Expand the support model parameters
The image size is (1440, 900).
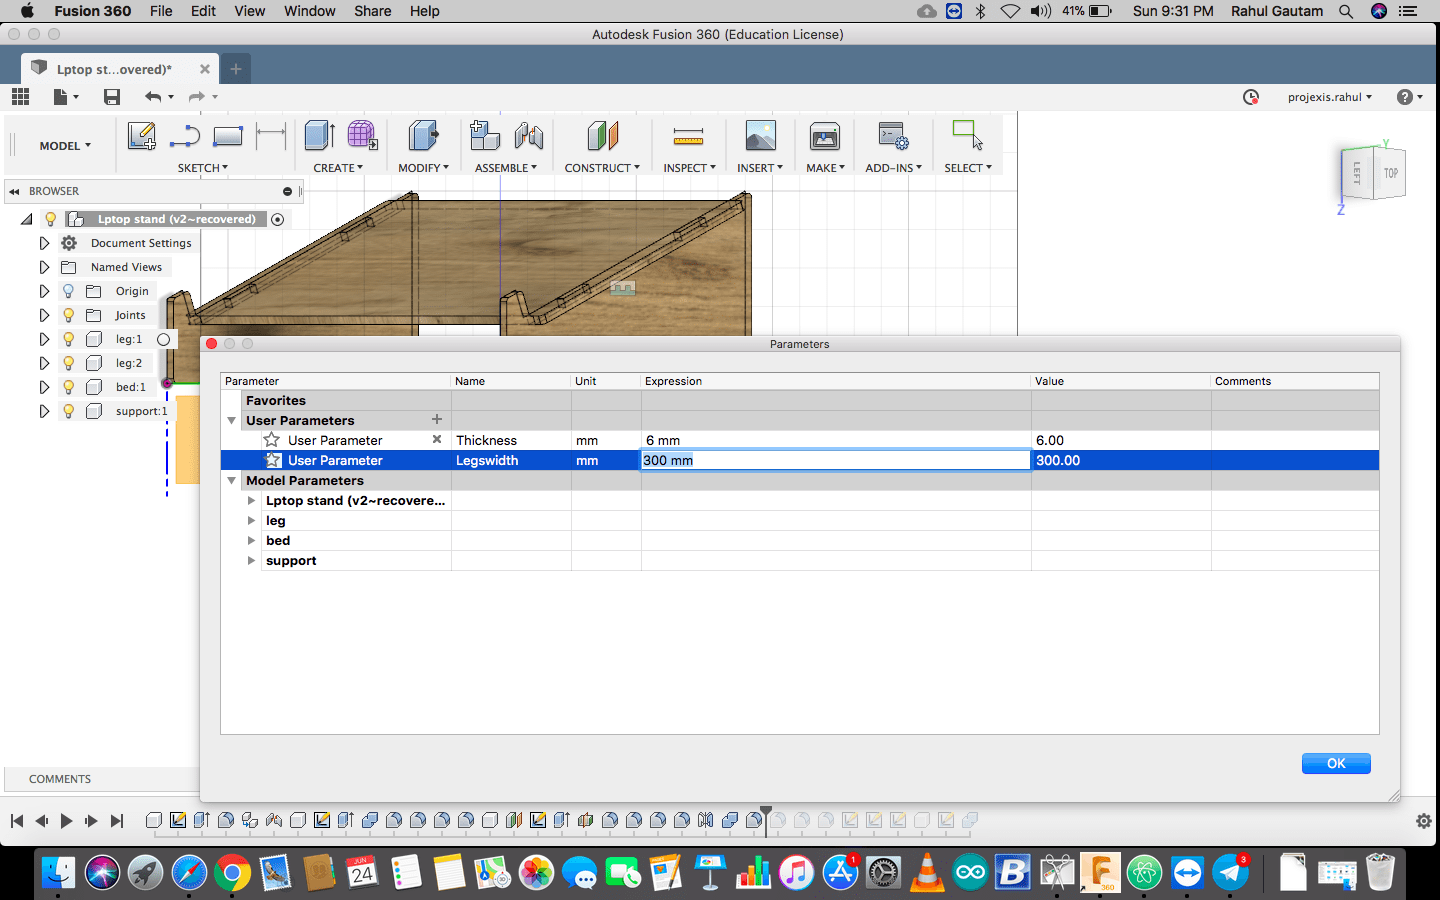click(252, 561)
